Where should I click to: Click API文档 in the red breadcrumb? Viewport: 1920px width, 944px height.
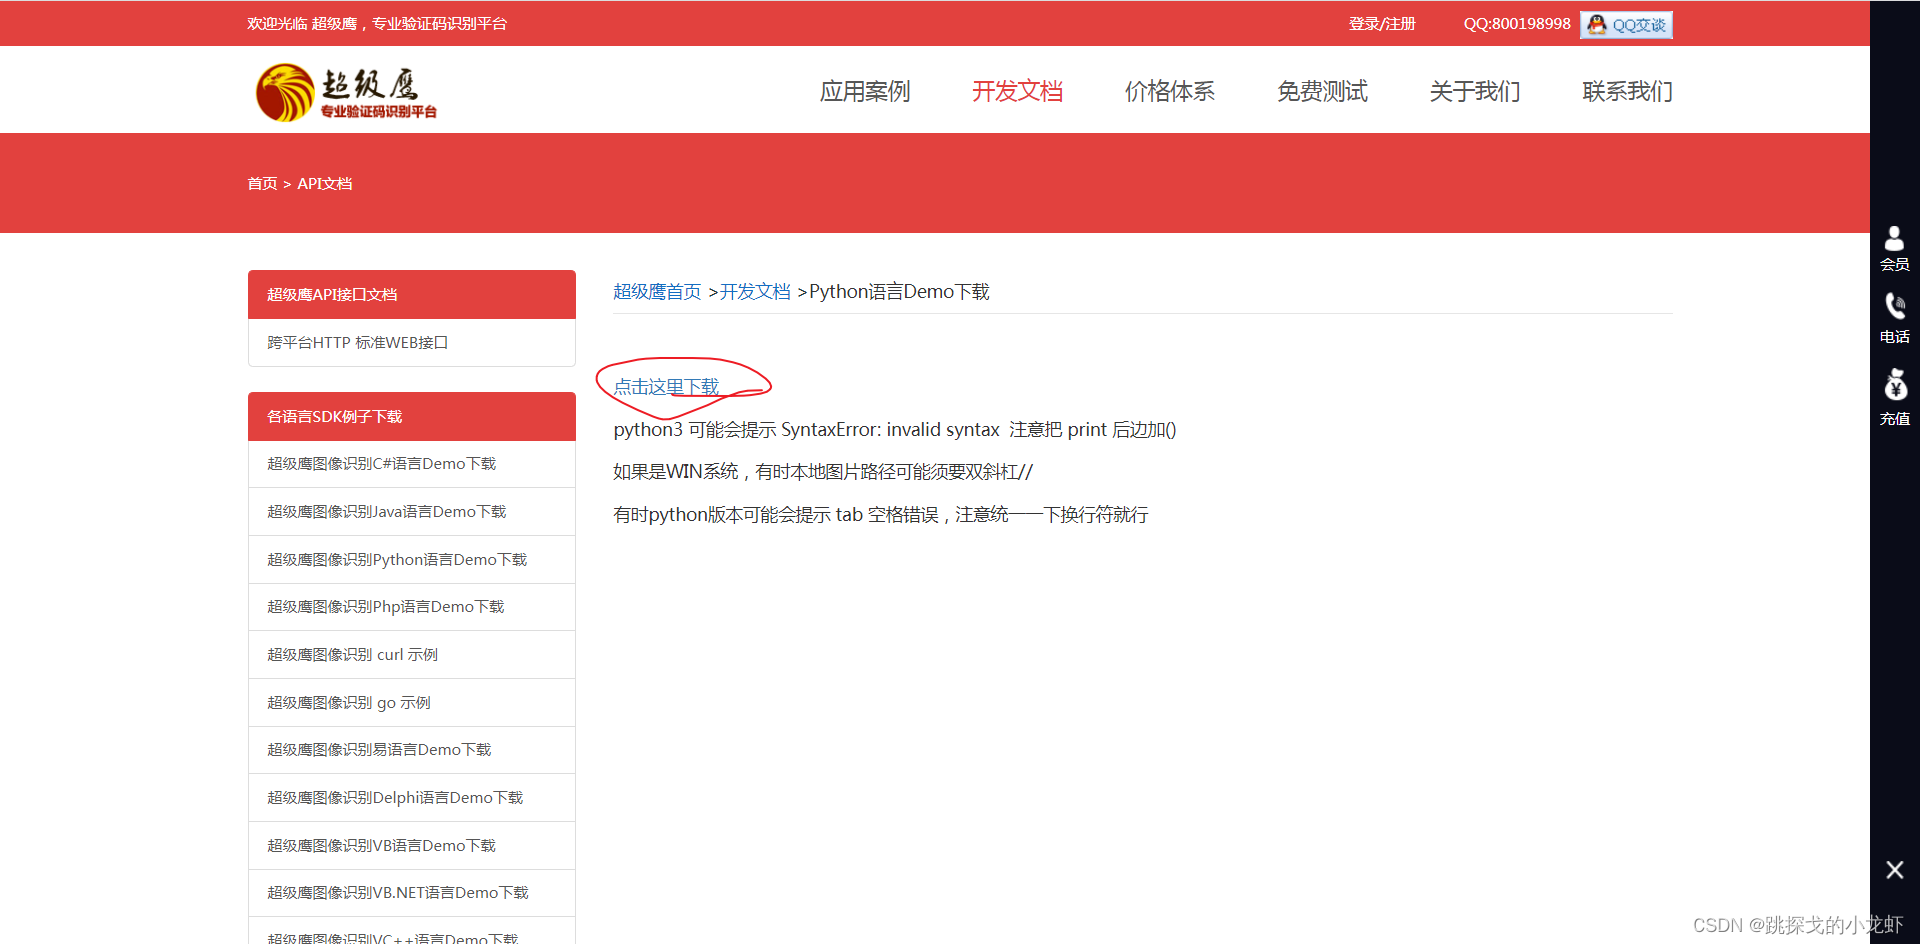324,184
